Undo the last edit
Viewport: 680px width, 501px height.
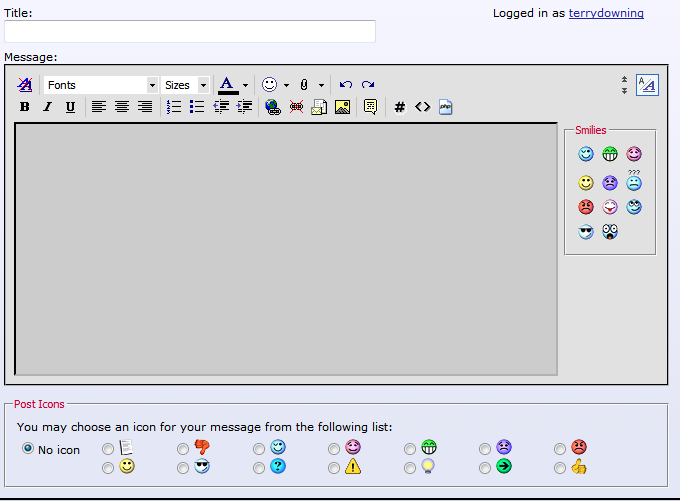346,85
